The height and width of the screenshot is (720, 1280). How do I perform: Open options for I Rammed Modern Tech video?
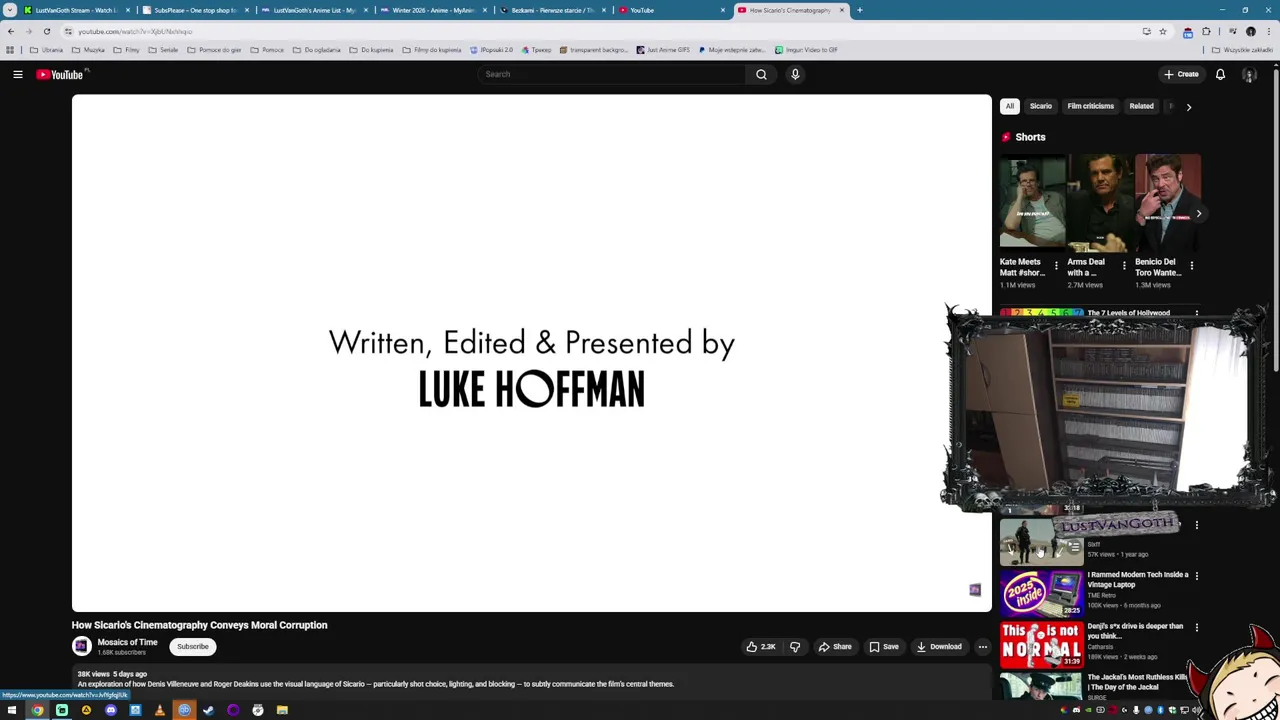(1196, 576)
